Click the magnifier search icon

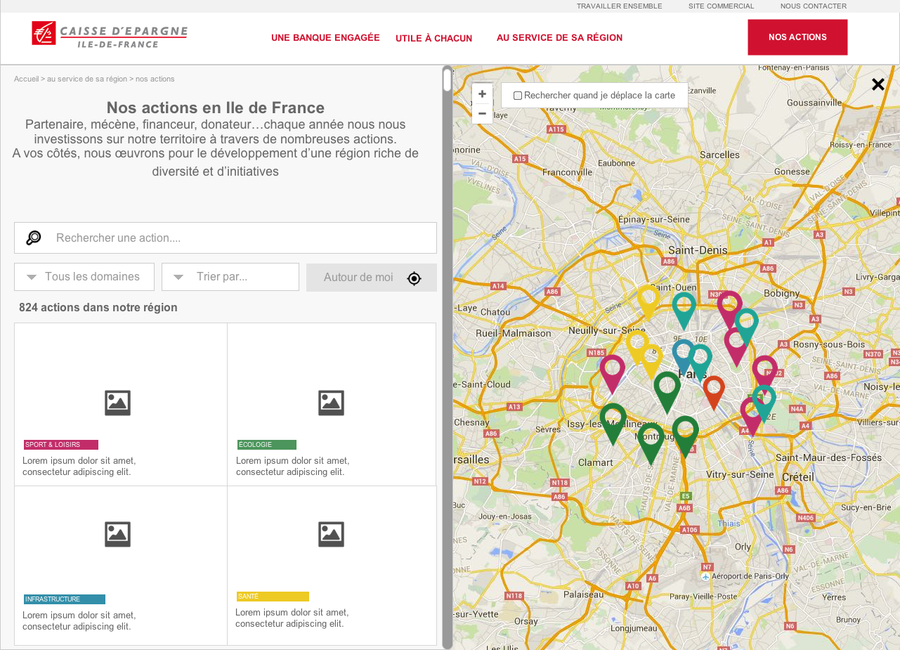click(x=34, y=238)
